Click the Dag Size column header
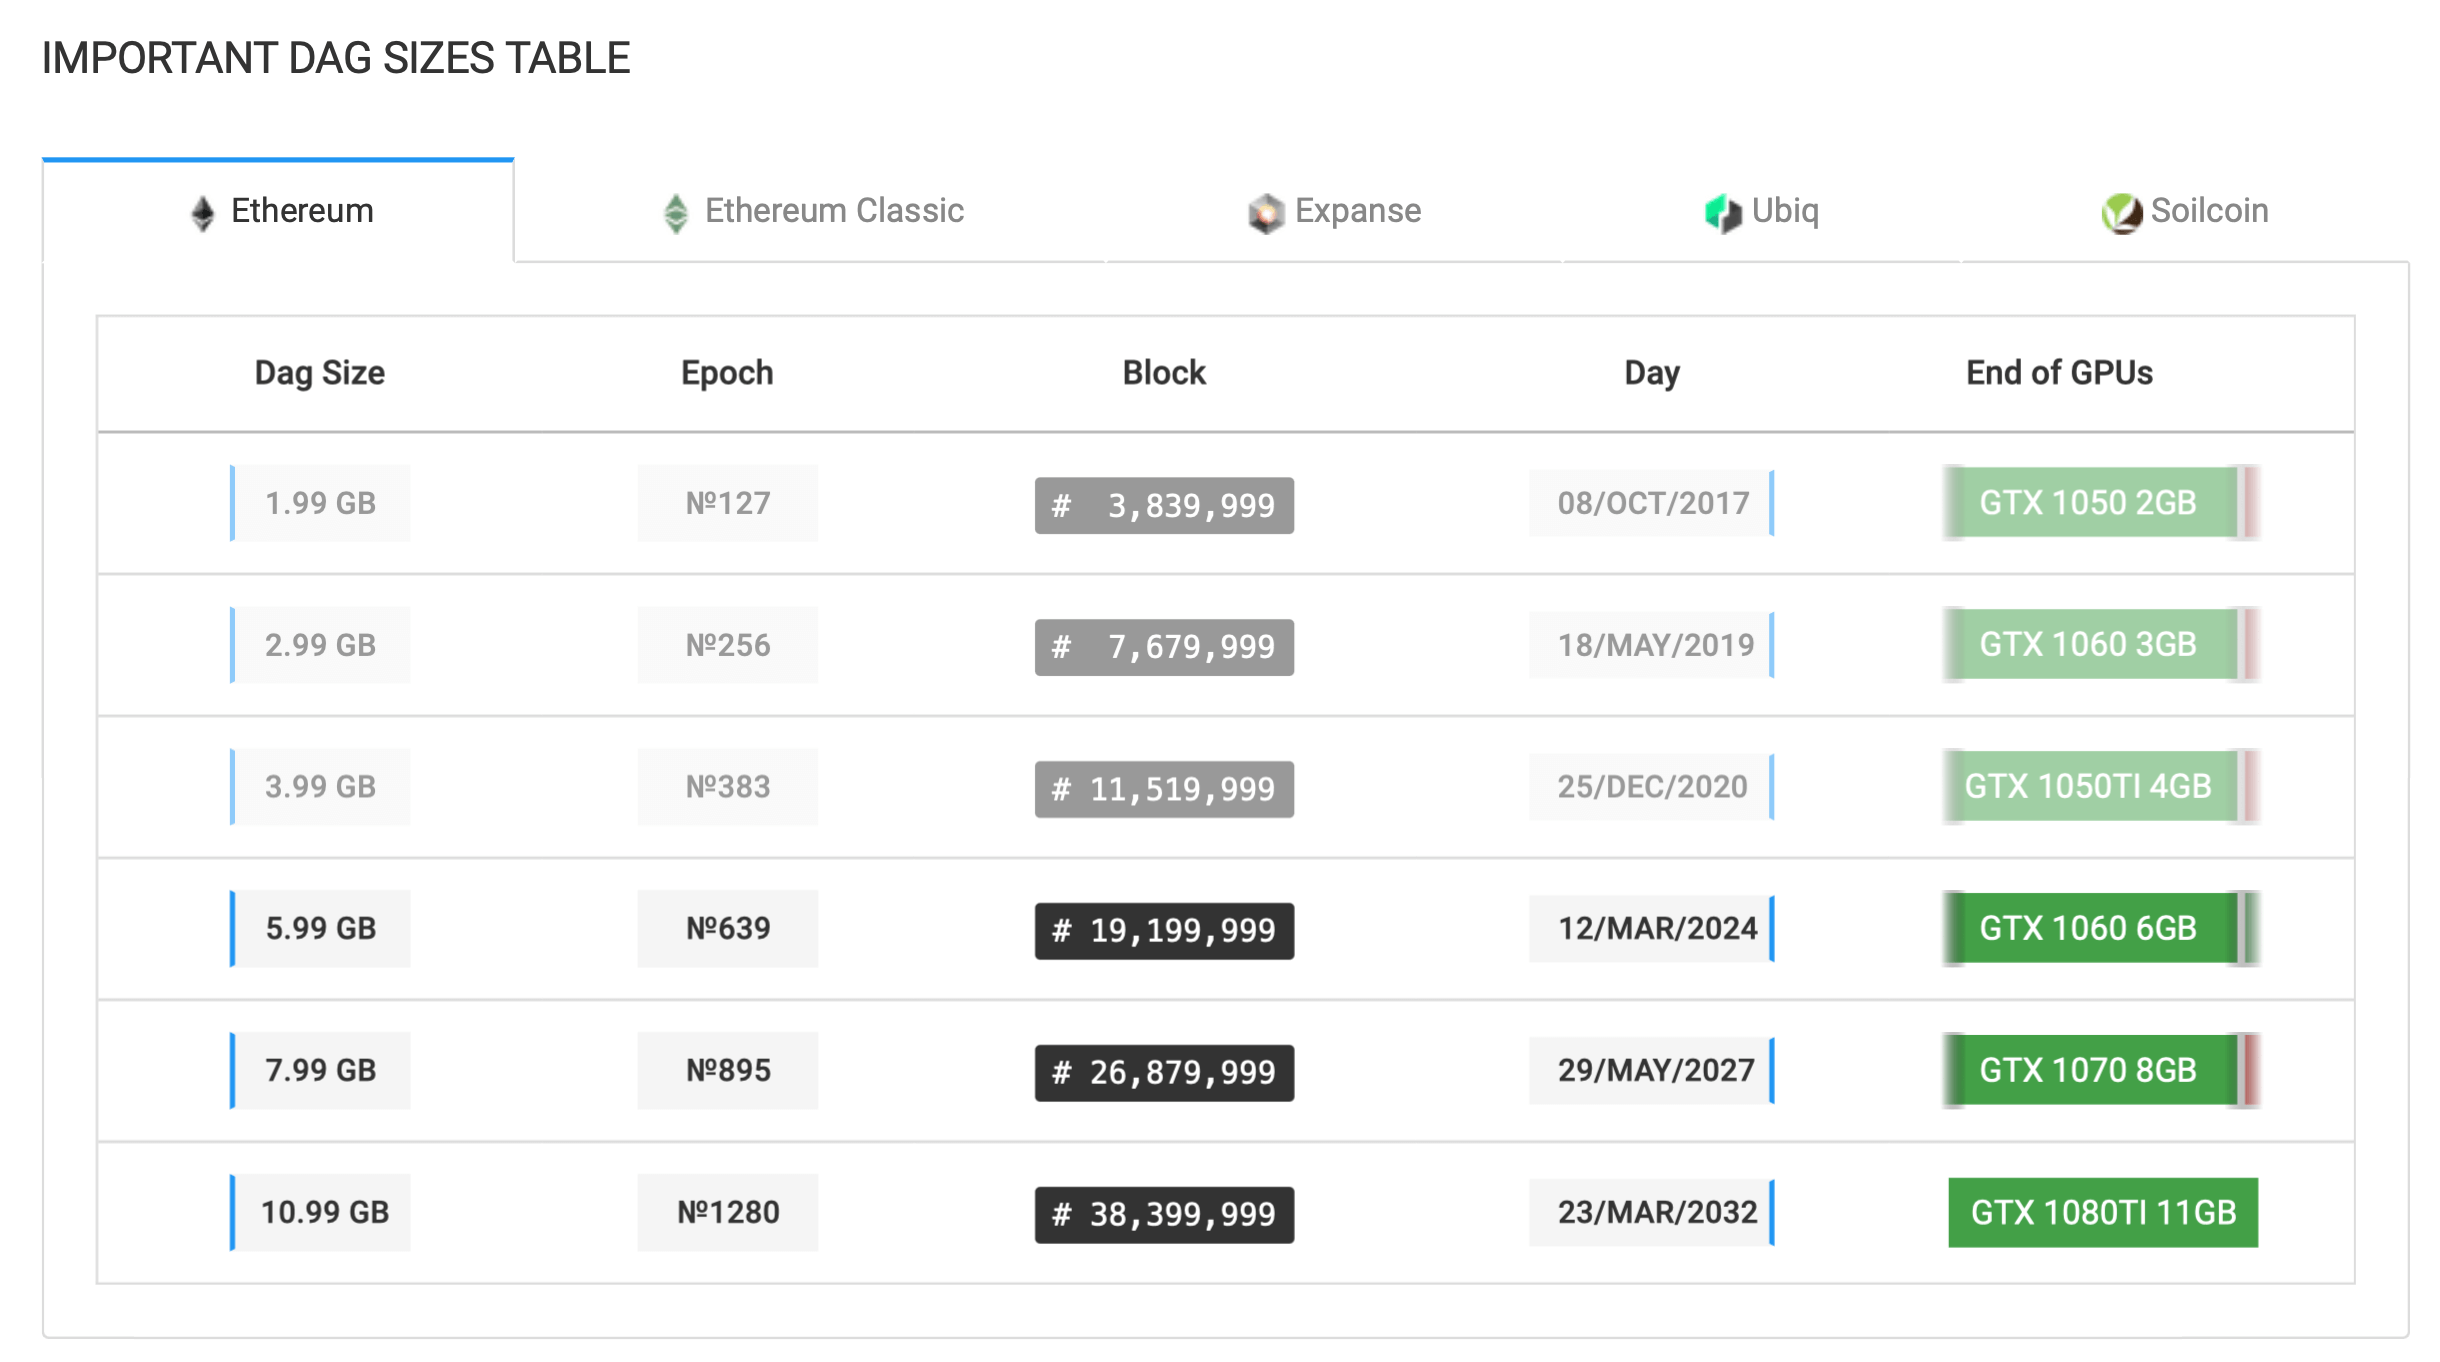 point(320,373)
